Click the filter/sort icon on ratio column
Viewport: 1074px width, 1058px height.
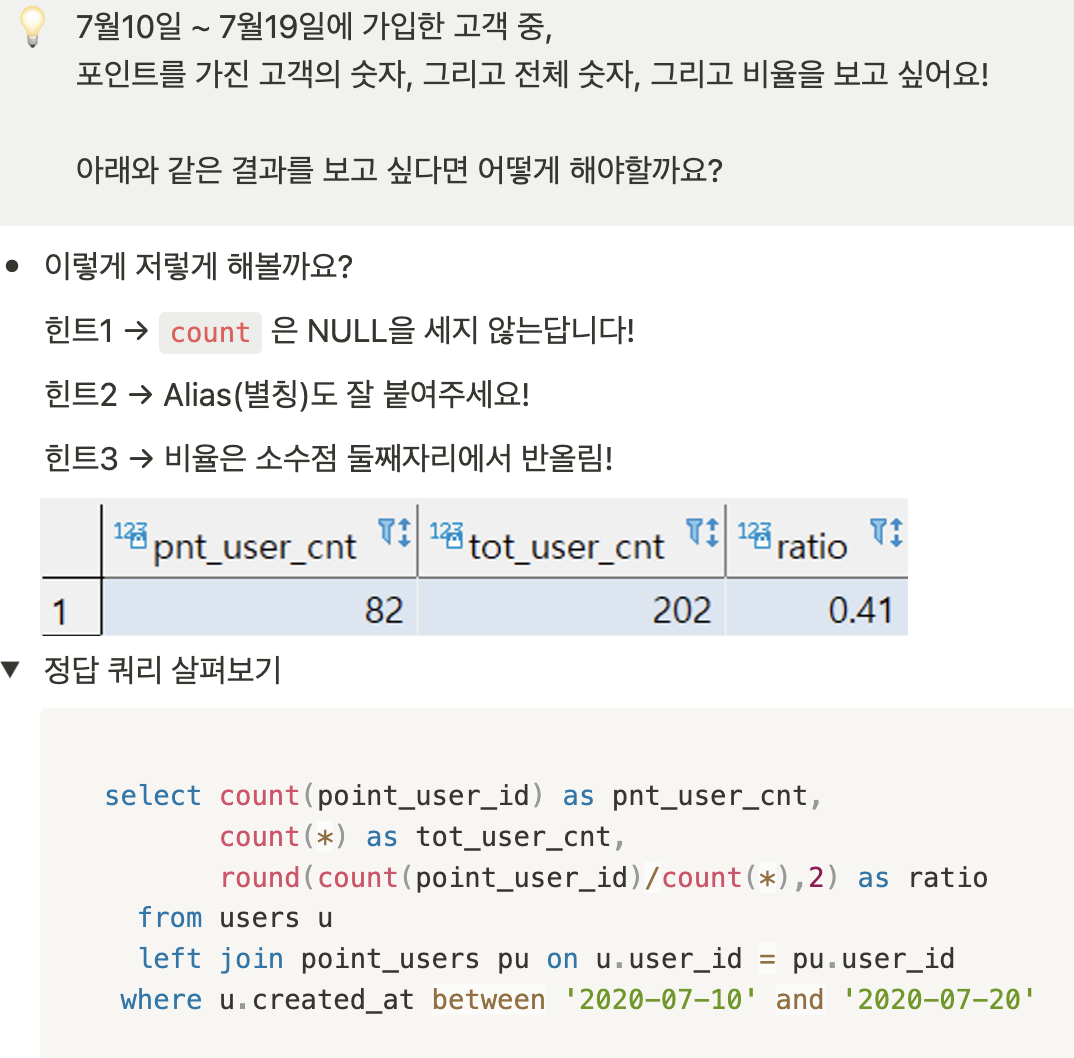[x=886, y=532]
